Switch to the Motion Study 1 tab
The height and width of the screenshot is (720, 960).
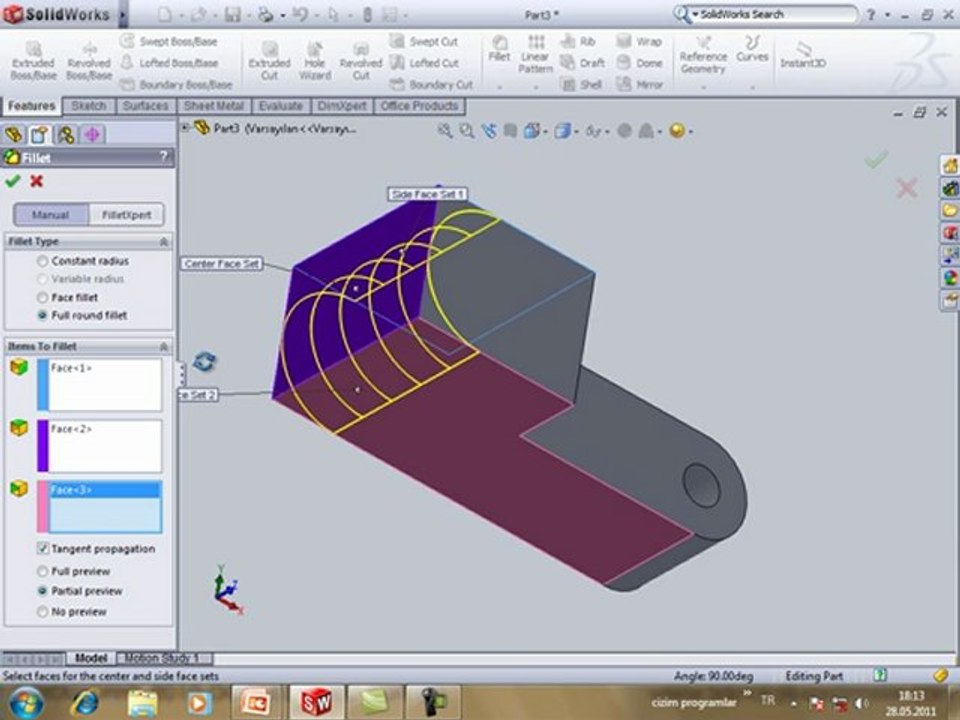[x=162, y=658]
